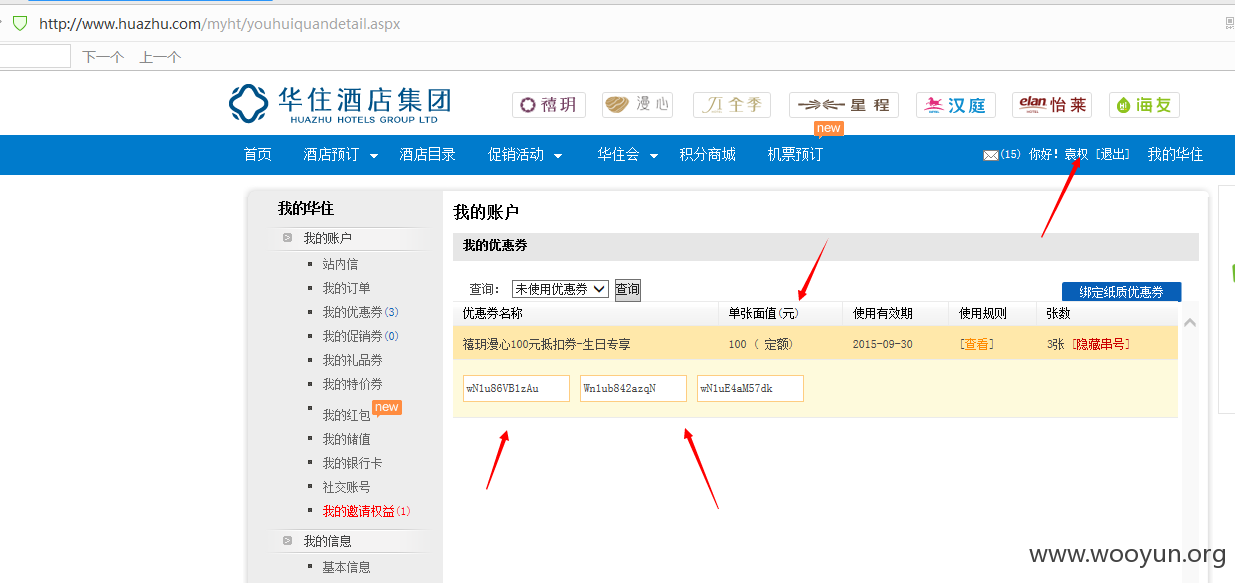Click coupon code field Wn1ub842azqN
1235x583 pixels.
[633, 388]
